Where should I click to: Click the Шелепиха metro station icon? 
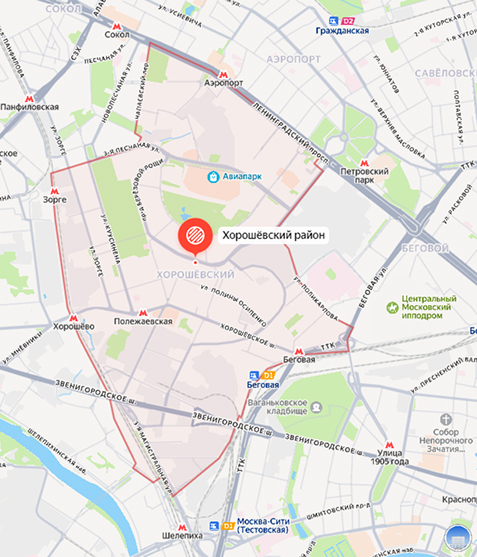pos(182,528)
